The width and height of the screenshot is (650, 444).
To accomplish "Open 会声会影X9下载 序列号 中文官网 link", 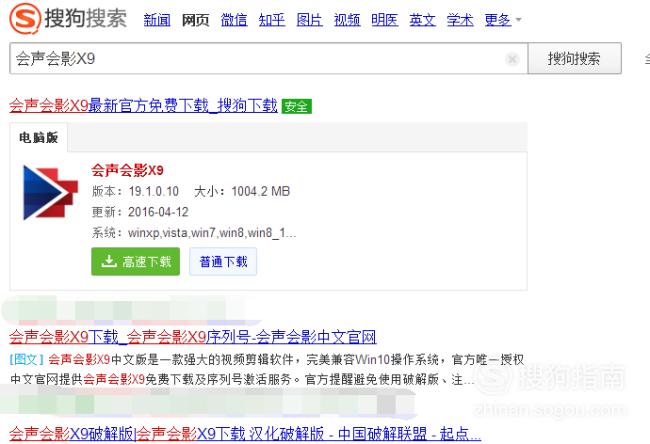I will click(192, 337).
